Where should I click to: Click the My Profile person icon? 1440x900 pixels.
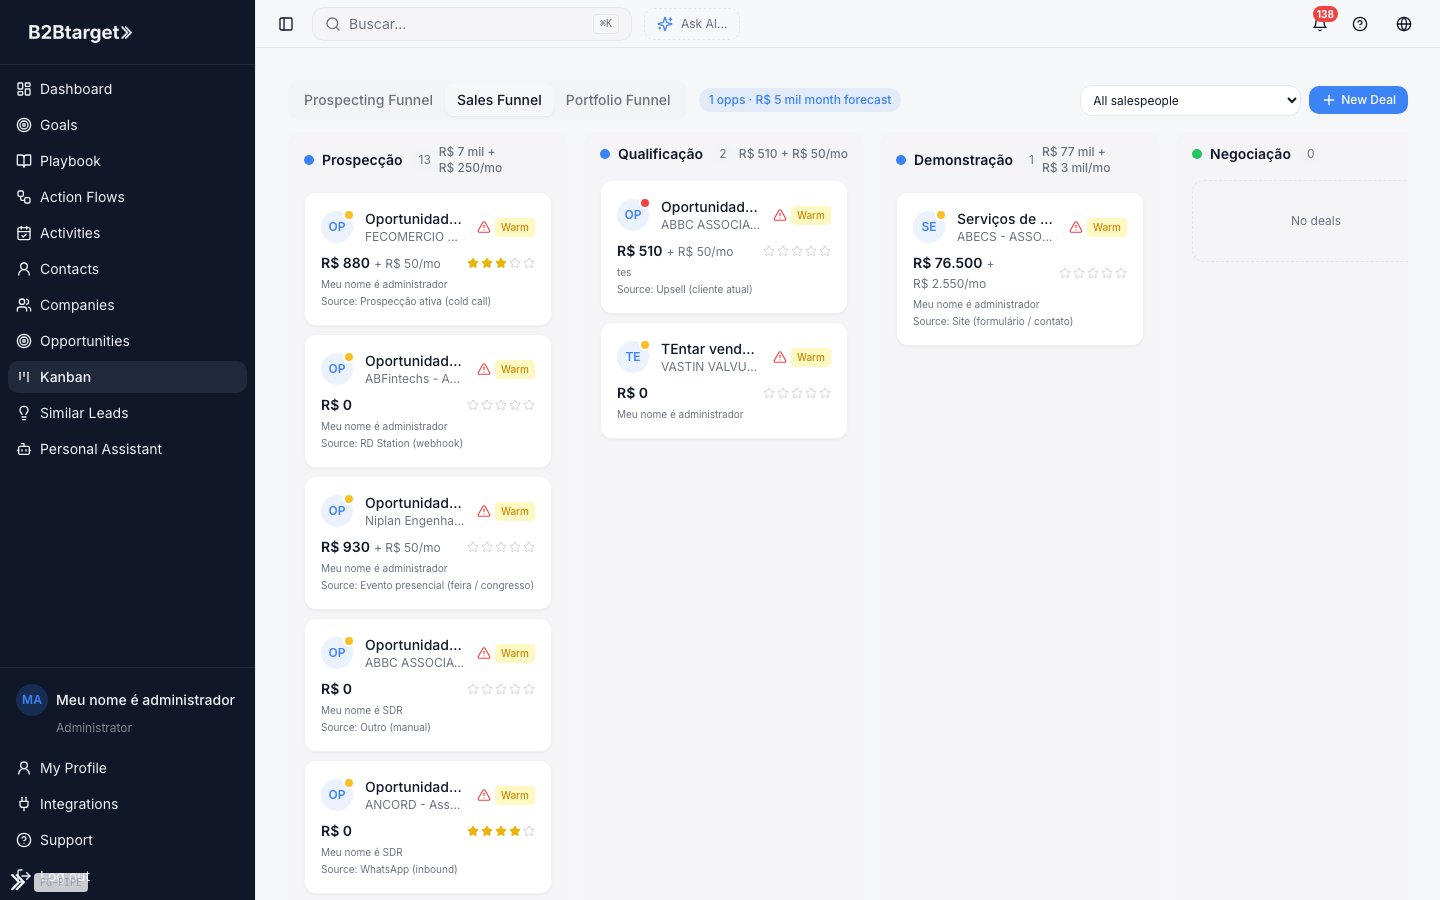point(24,768)
